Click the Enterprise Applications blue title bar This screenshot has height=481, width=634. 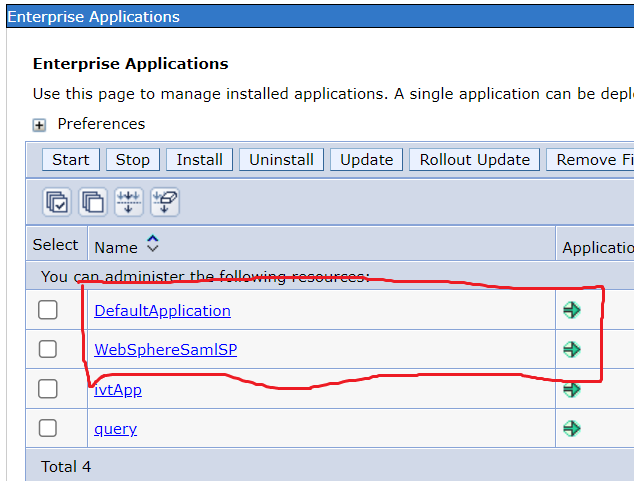click(x=320, y=17)
